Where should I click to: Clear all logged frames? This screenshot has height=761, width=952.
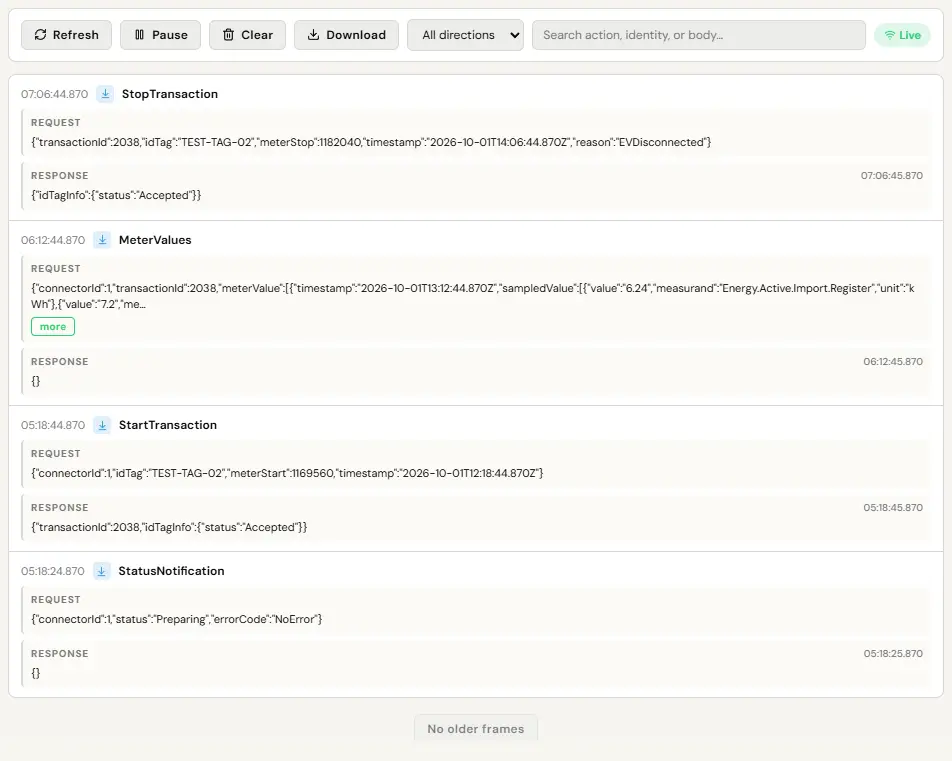[x=247, y=35]
